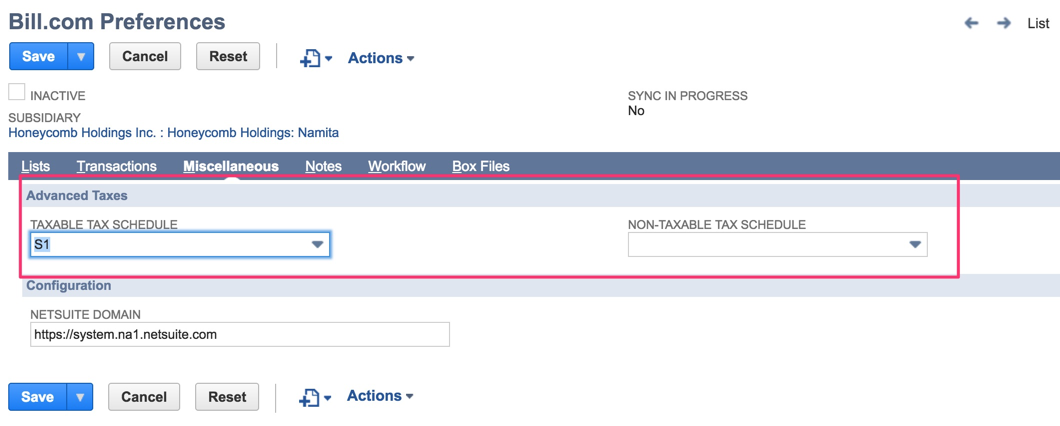
Task: Click the bottom new-record document icon
Action: [311, 397]
